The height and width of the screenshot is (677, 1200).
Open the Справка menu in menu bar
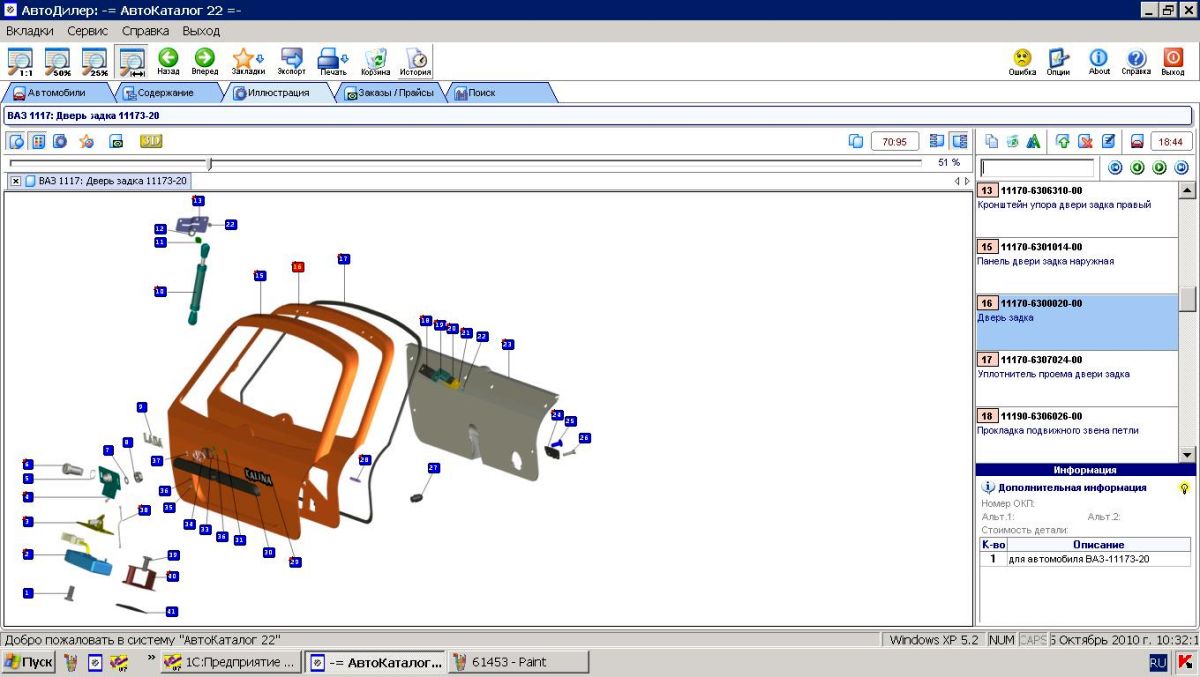[146, 31]
